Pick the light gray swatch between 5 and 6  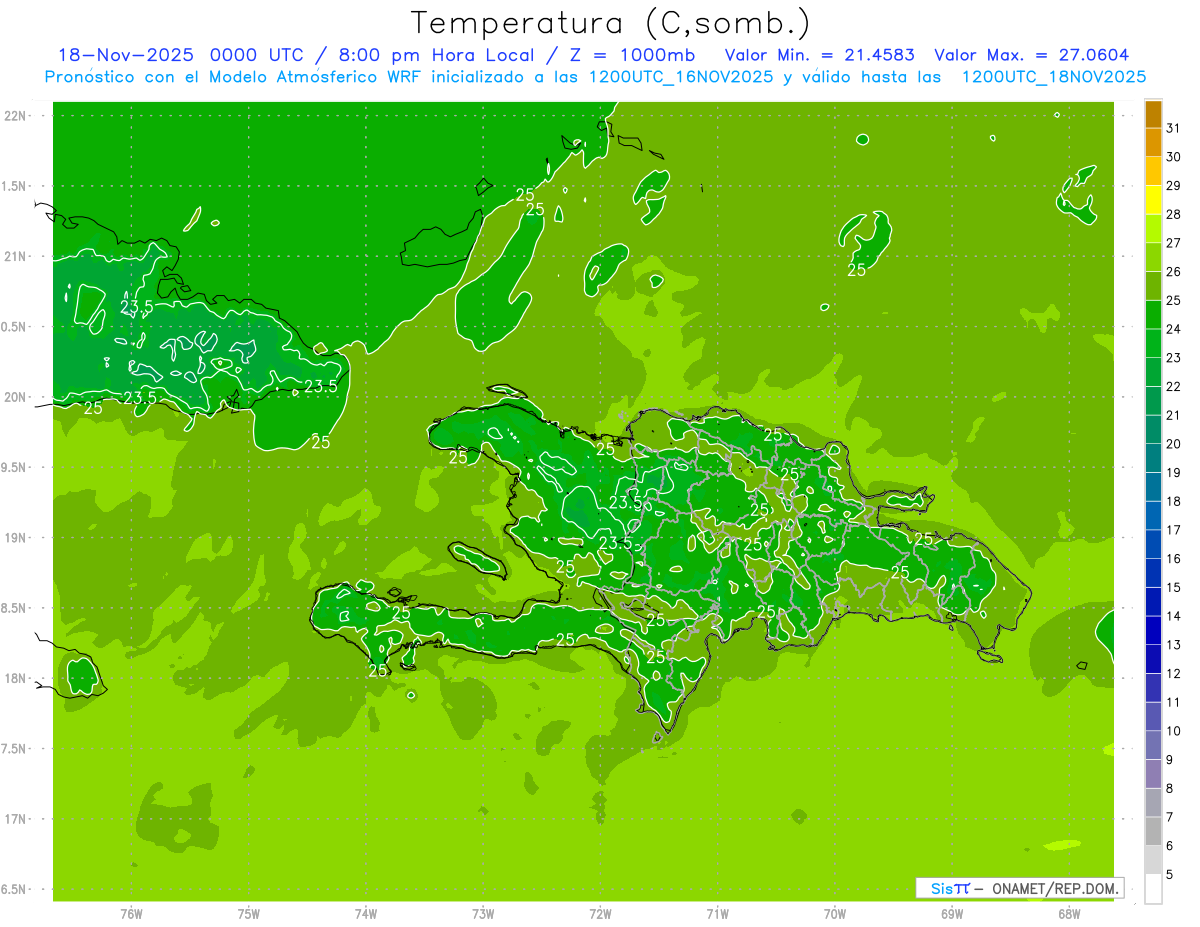(1153, 860)
